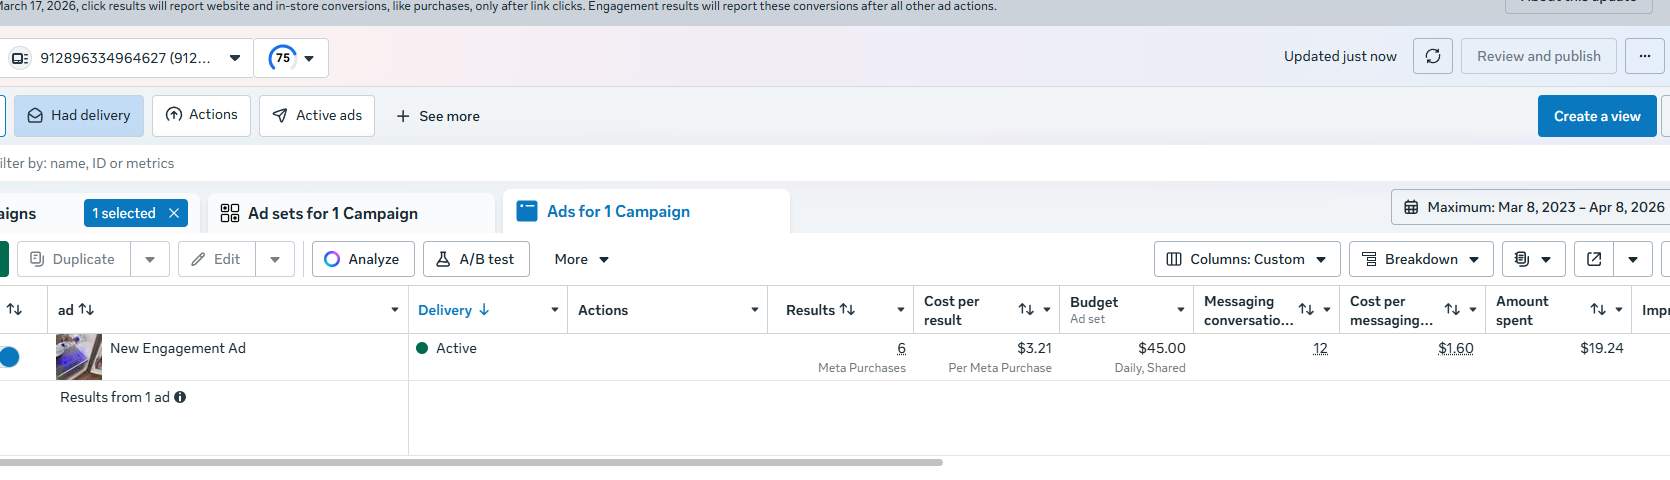The image size is (1670, 480).
Task: Expand the Columns: Custom dropdown
Action: (1246, 259)
